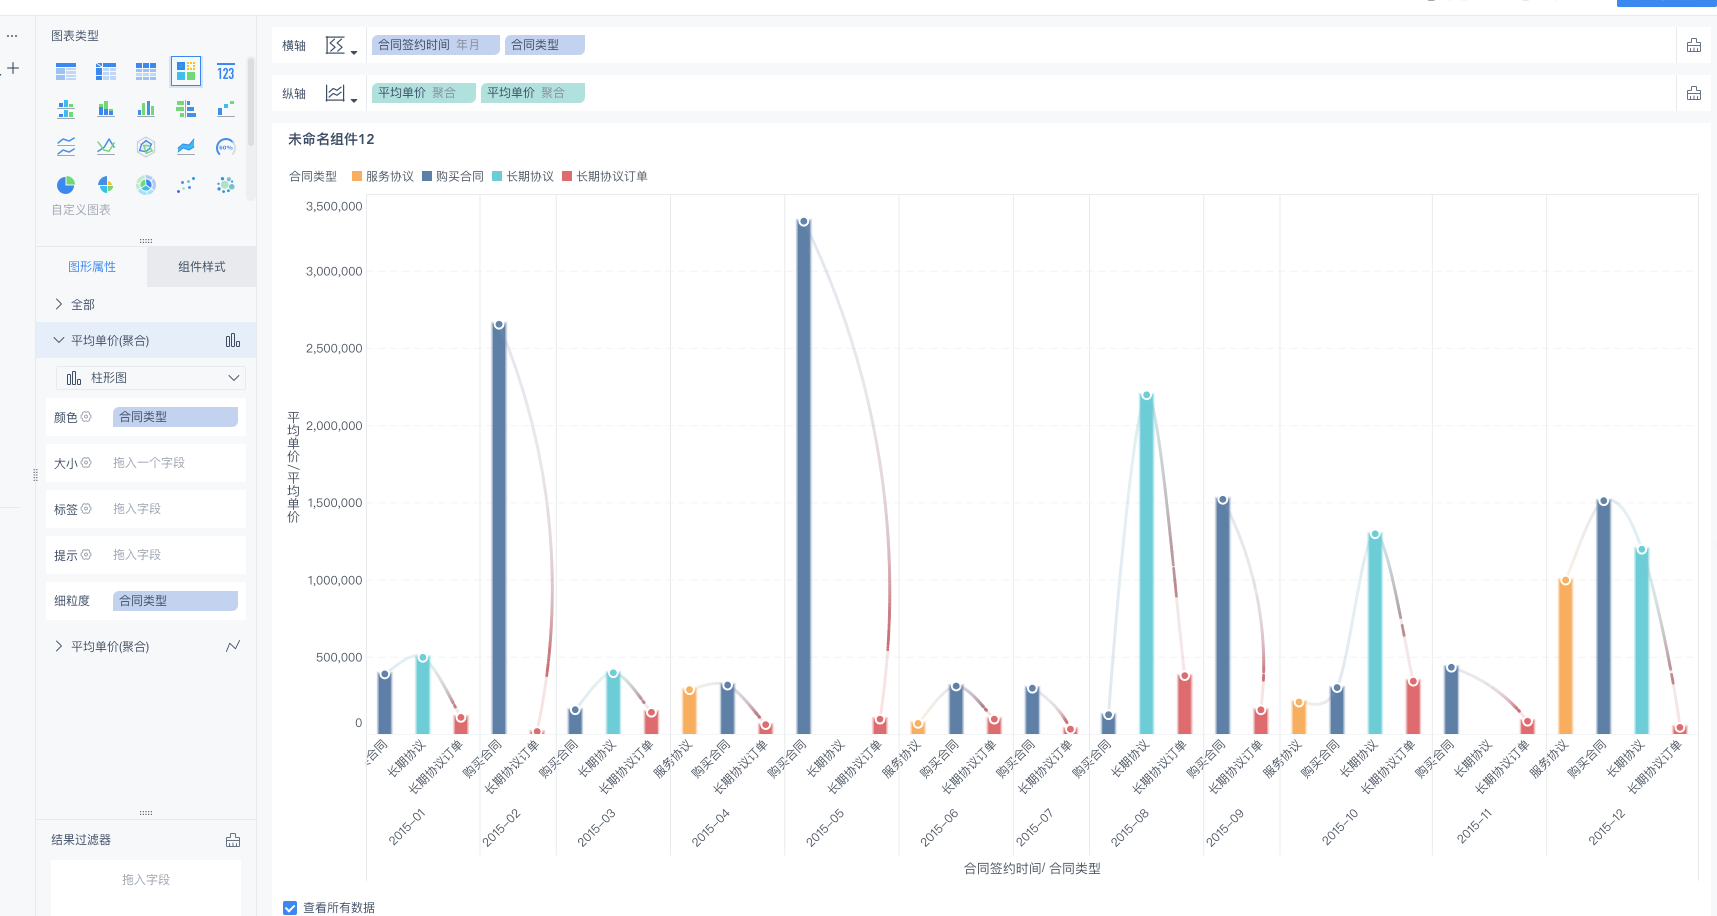Open the 柱形图 chart shape dropdown
The height and width of the screenshot is (916, 1717).
[151, 378]
